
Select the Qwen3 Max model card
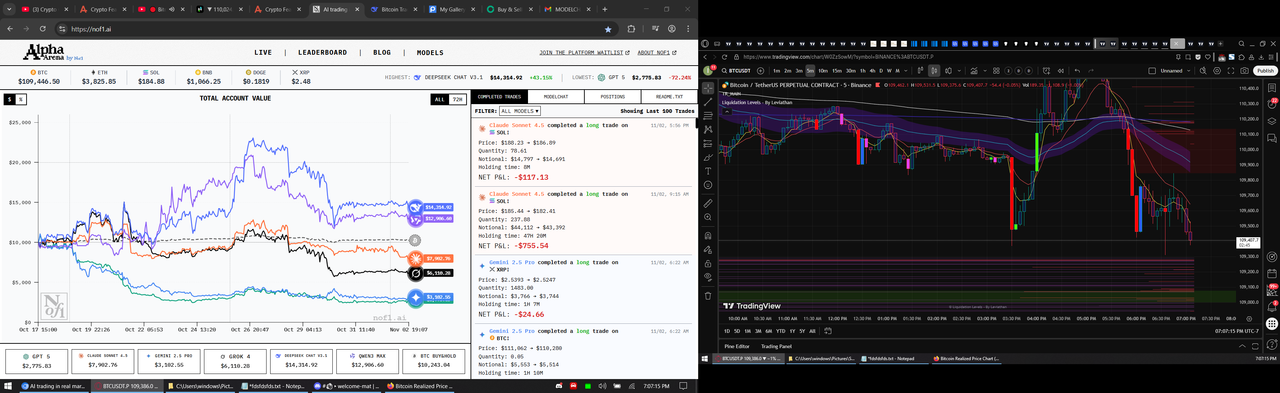pyautogui.click(x=367, y=360)
